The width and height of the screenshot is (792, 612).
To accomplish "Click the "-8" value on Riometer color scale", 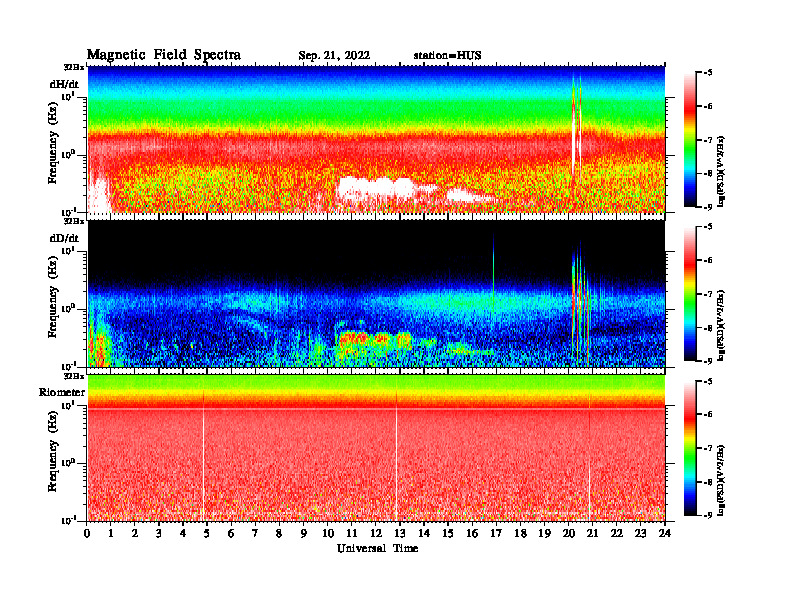I will click(x=708, y=482).
